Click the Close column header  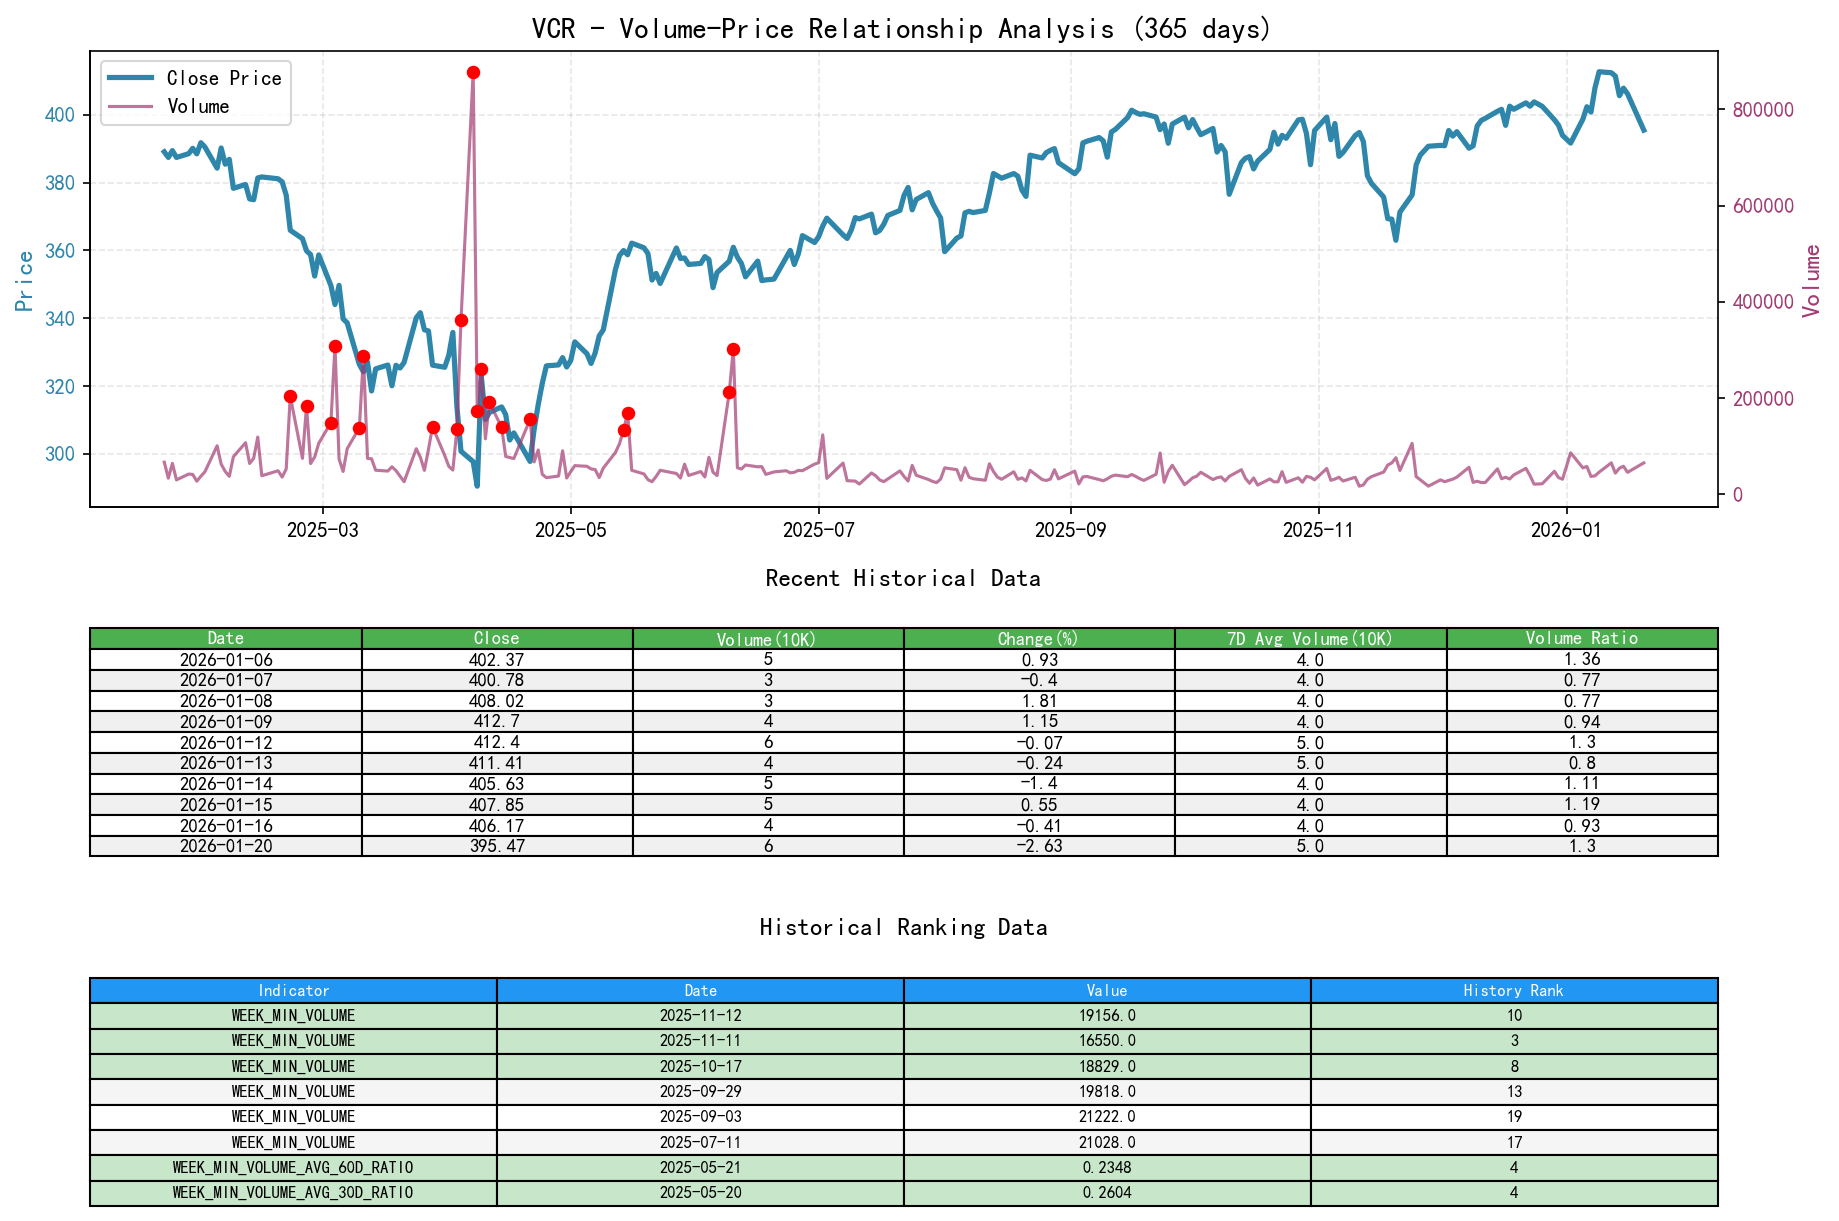coord(496,637)
